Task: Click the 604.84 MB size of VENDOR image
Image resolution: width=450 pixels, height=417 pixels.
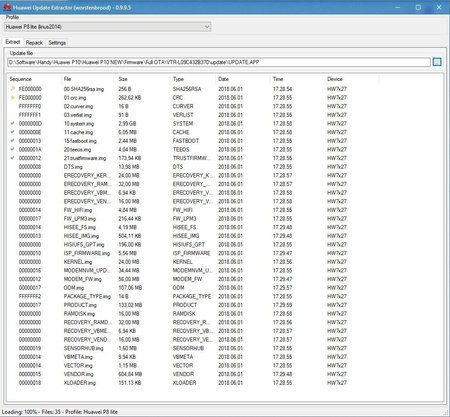Action: (130, 375)
